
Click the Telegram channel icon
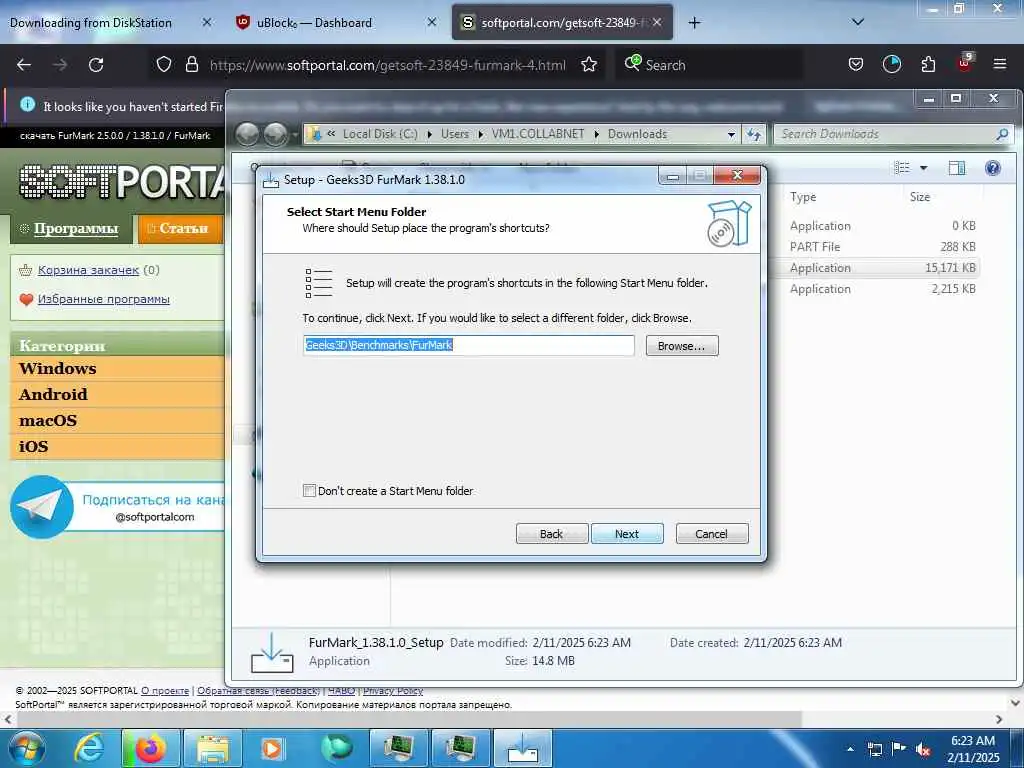[42, 507]
